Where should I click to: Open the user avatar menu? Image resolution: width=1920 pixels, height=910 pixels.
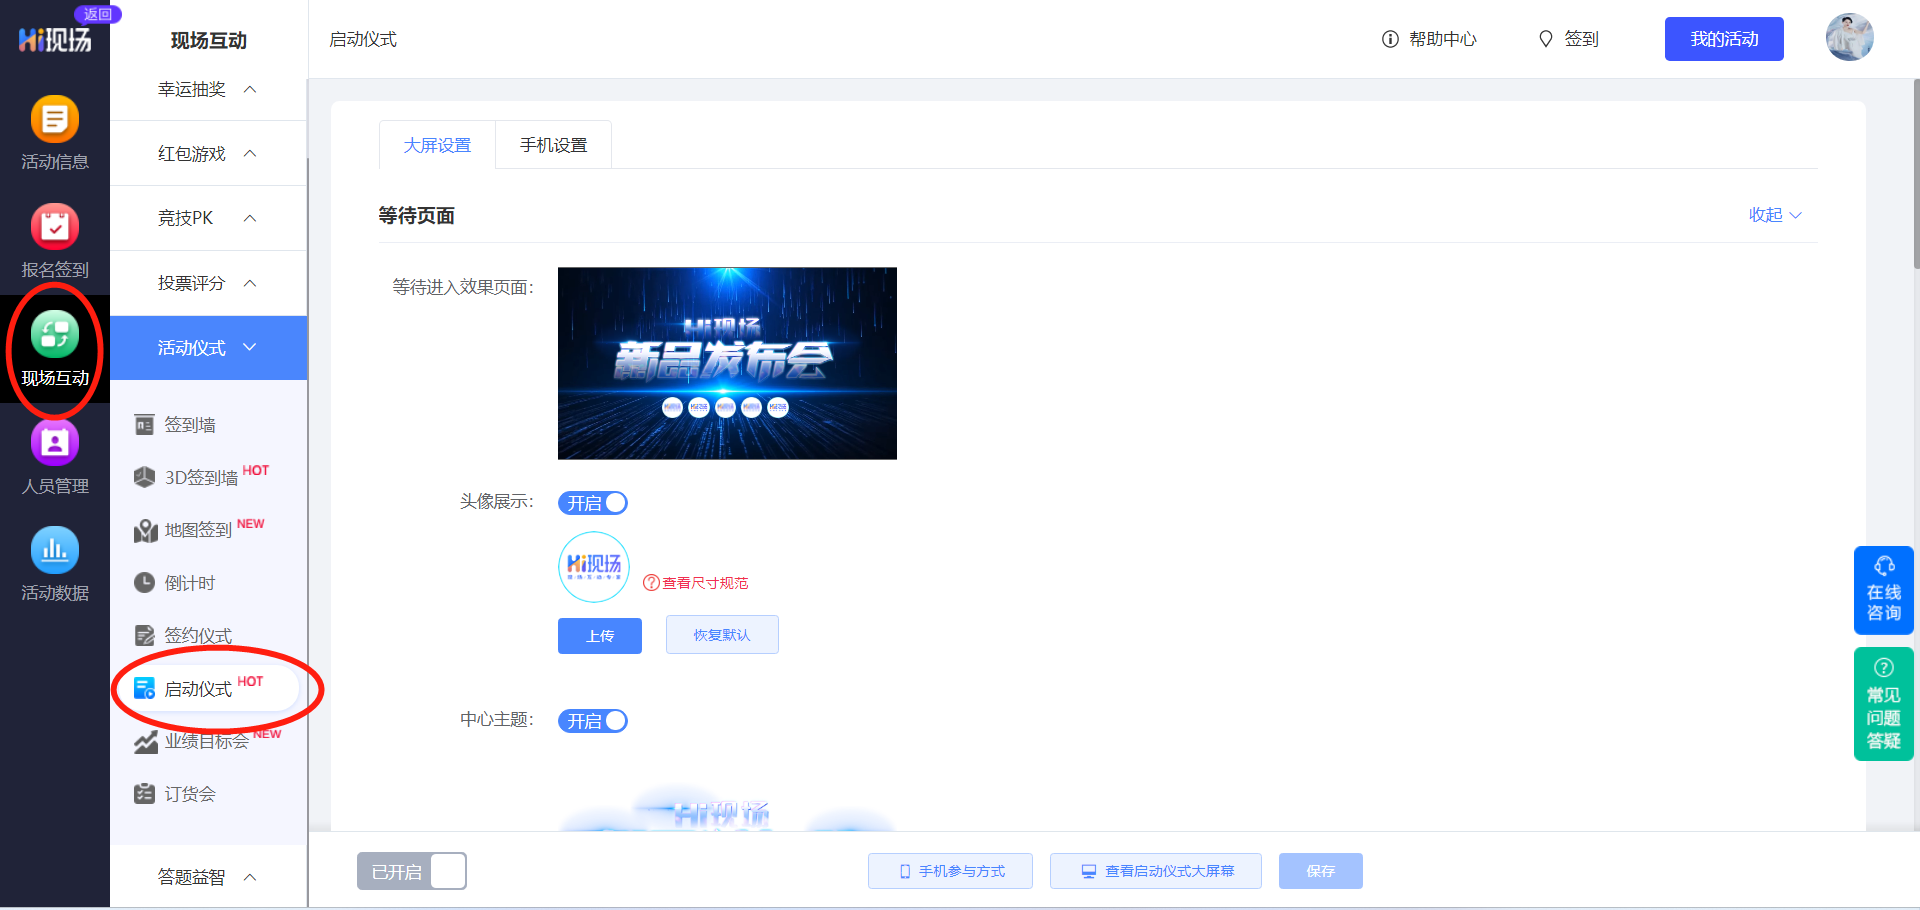tap(1850, 38)
